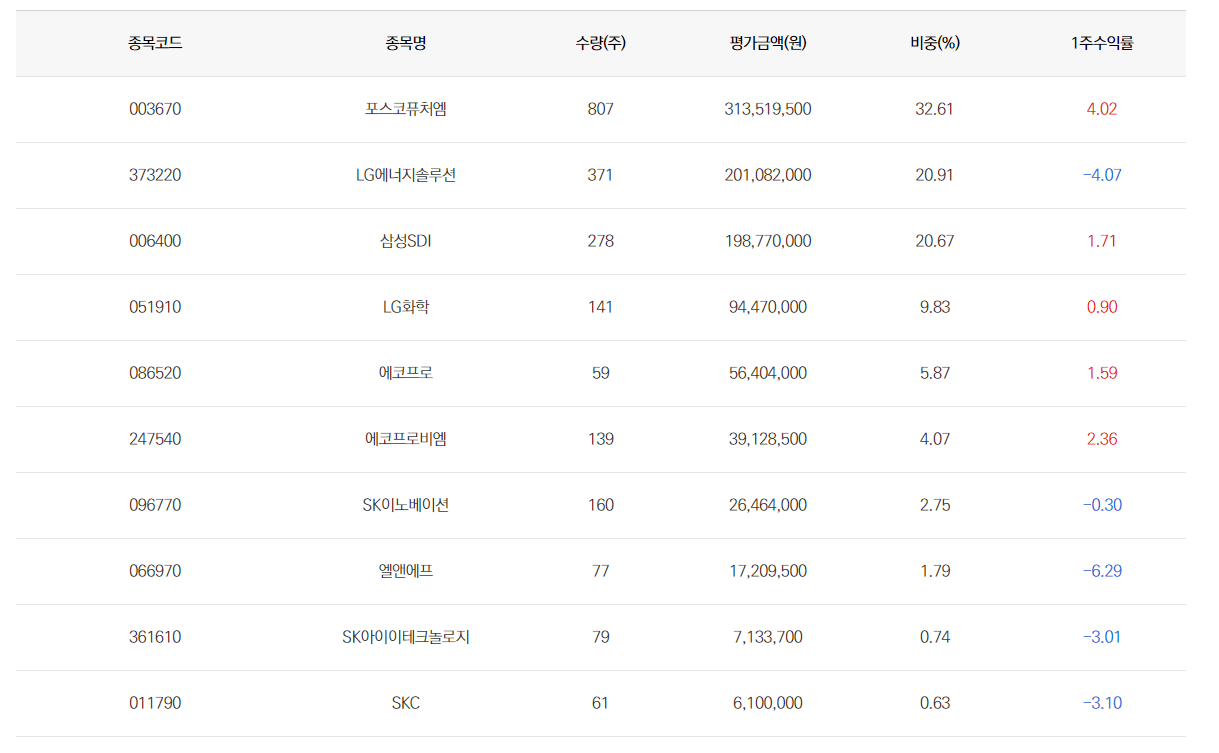Viewport: 1219px width, 753px height.
Task: Select stock code 247540
Action: [x=155, y=439]
